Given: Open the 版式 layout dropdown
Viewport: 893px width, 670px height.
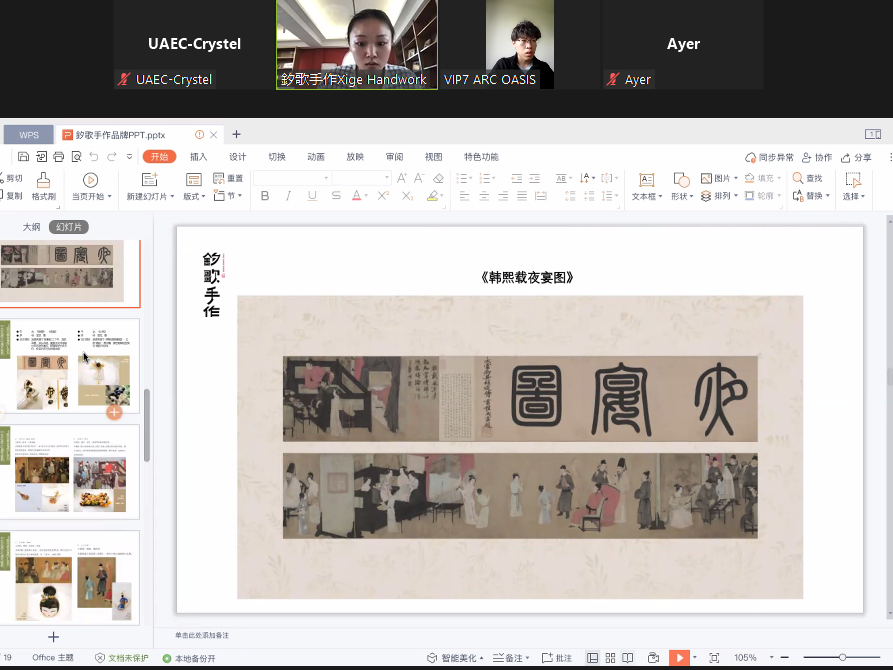Looking at the screenshot, I should pos(194,196).
